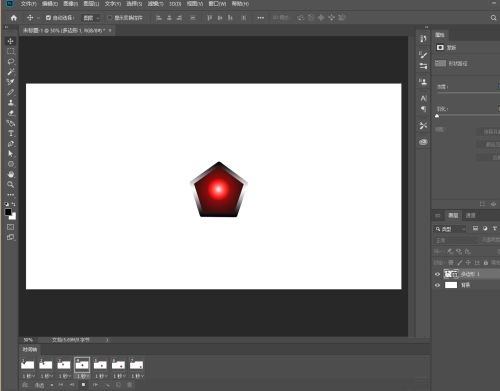500x391 pixels.
Task: Open the search icon at top right
Action: (x=493, y=18)
